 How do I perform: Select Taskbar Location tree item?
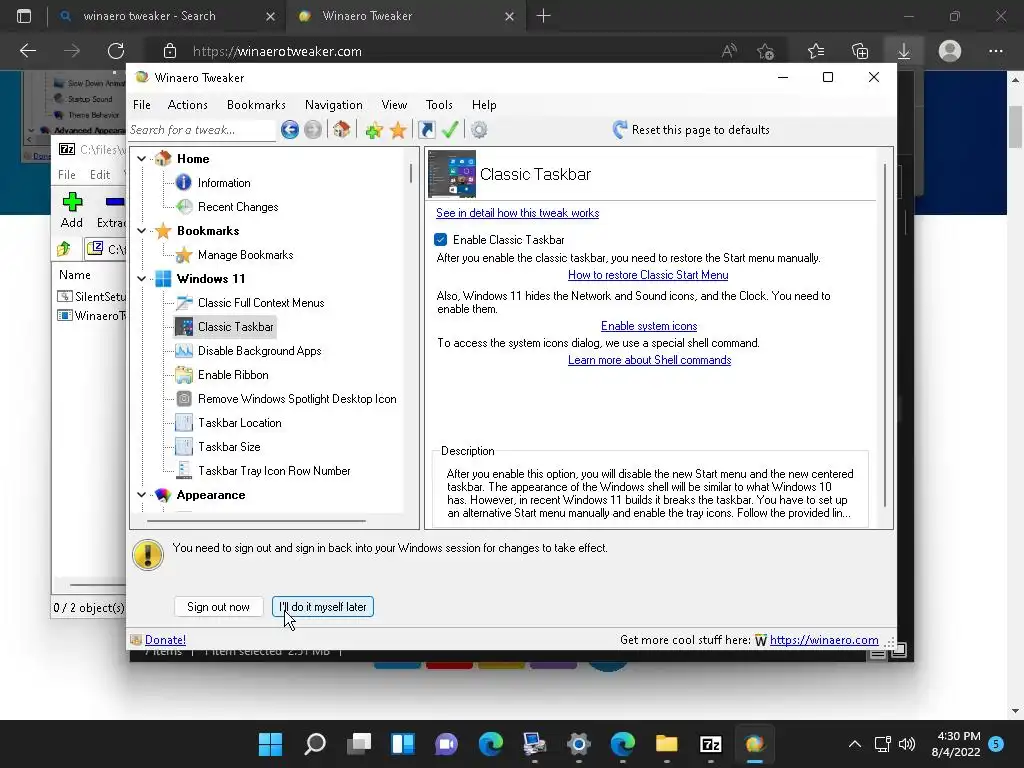(x=240, y=423)
